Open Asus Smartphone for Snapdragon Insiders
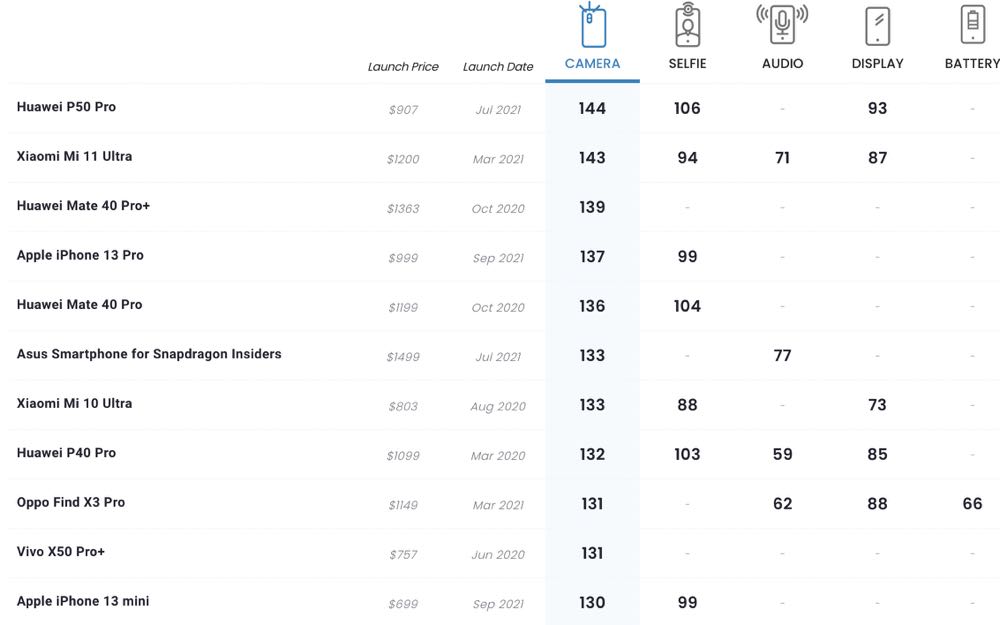The width and height of the screenshot is (1000, 625). tap(149, 354)
